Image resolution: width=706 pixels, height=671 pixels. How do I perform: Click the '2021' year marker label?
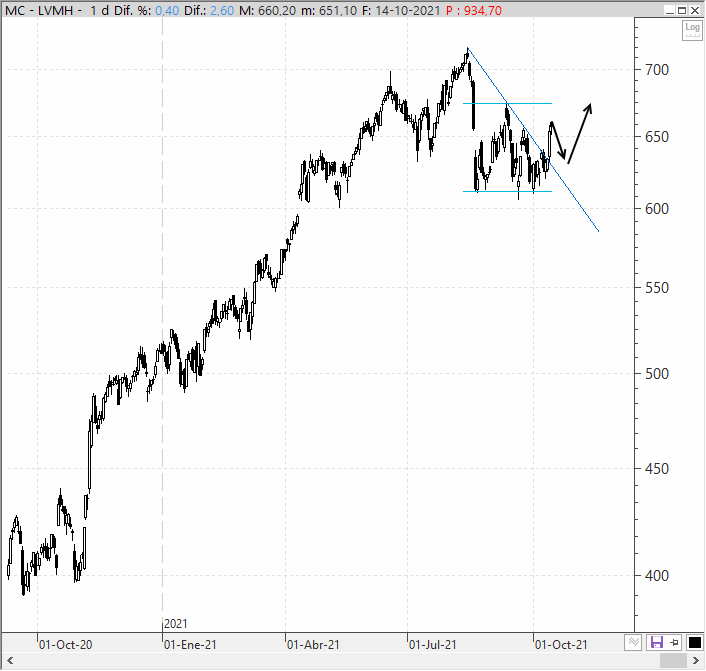pyautogui.click(x=176, y=624)
